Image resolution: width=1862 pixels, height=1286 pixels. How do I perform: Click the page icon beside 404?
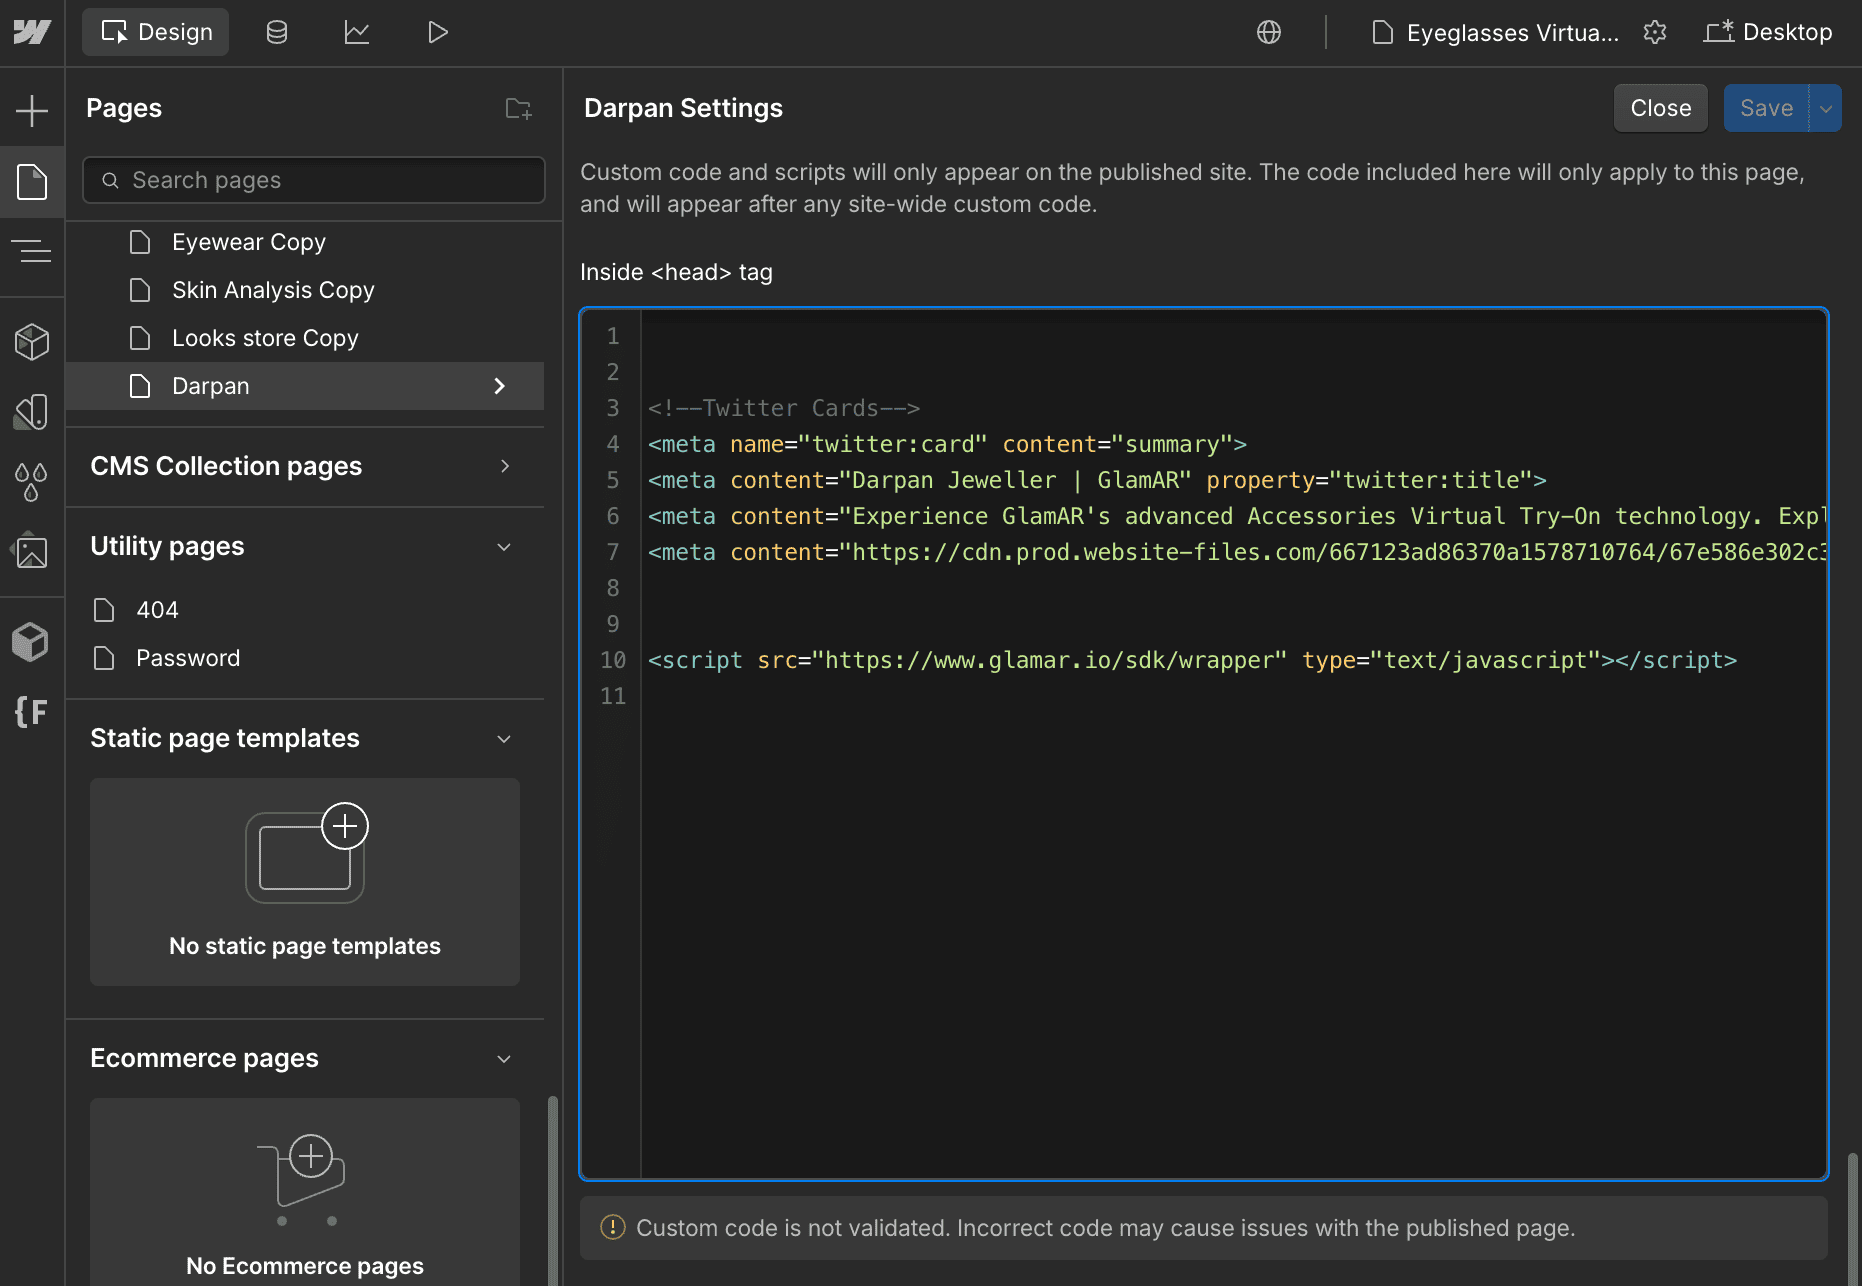click(x=104, y=610)
